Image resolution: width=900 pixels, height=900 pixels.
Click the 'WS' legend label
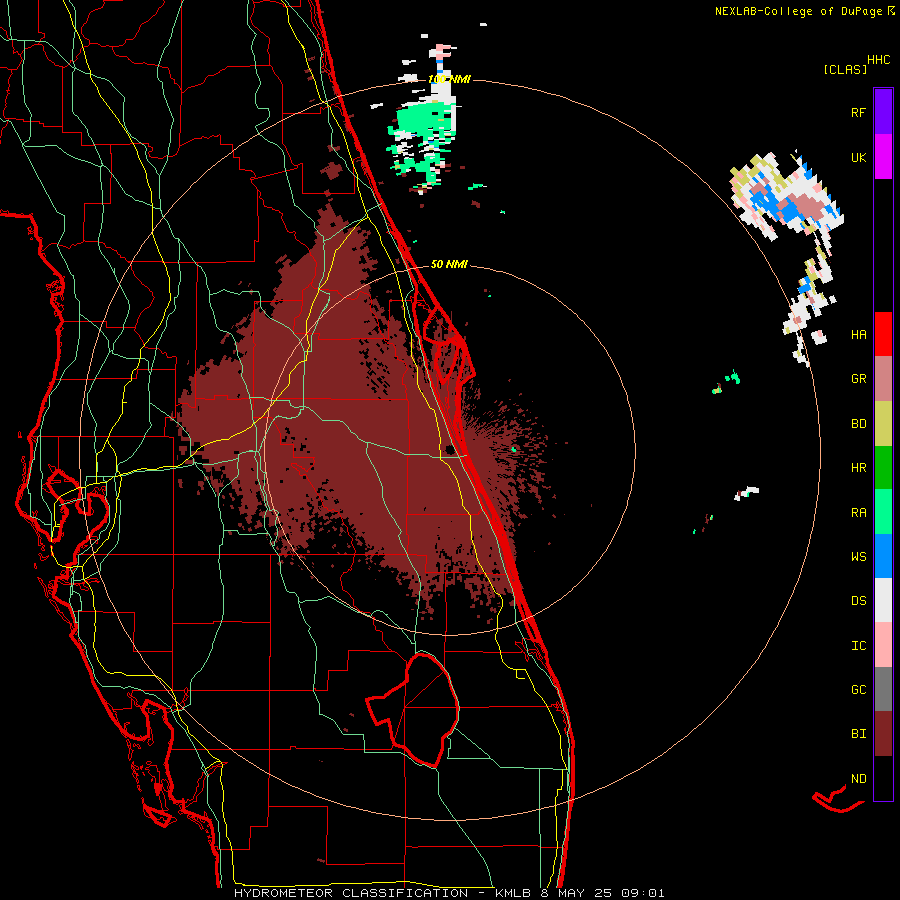pyautogui.click(x=858, y=557)
